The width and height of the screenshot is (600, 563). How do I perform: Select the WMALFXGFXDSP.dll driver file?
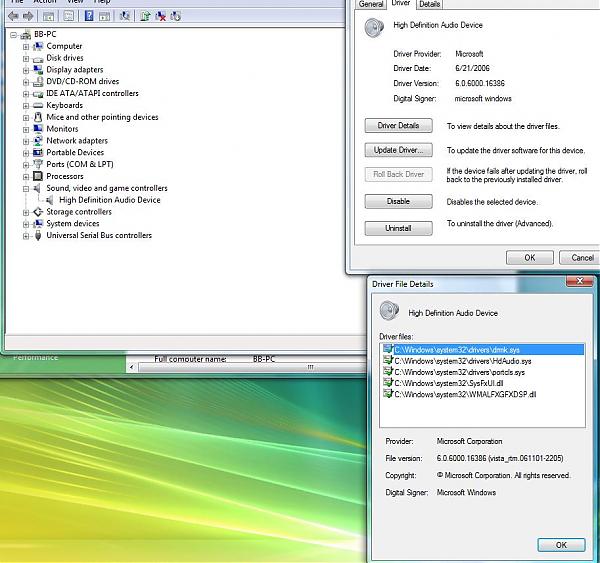click(460, 394)
